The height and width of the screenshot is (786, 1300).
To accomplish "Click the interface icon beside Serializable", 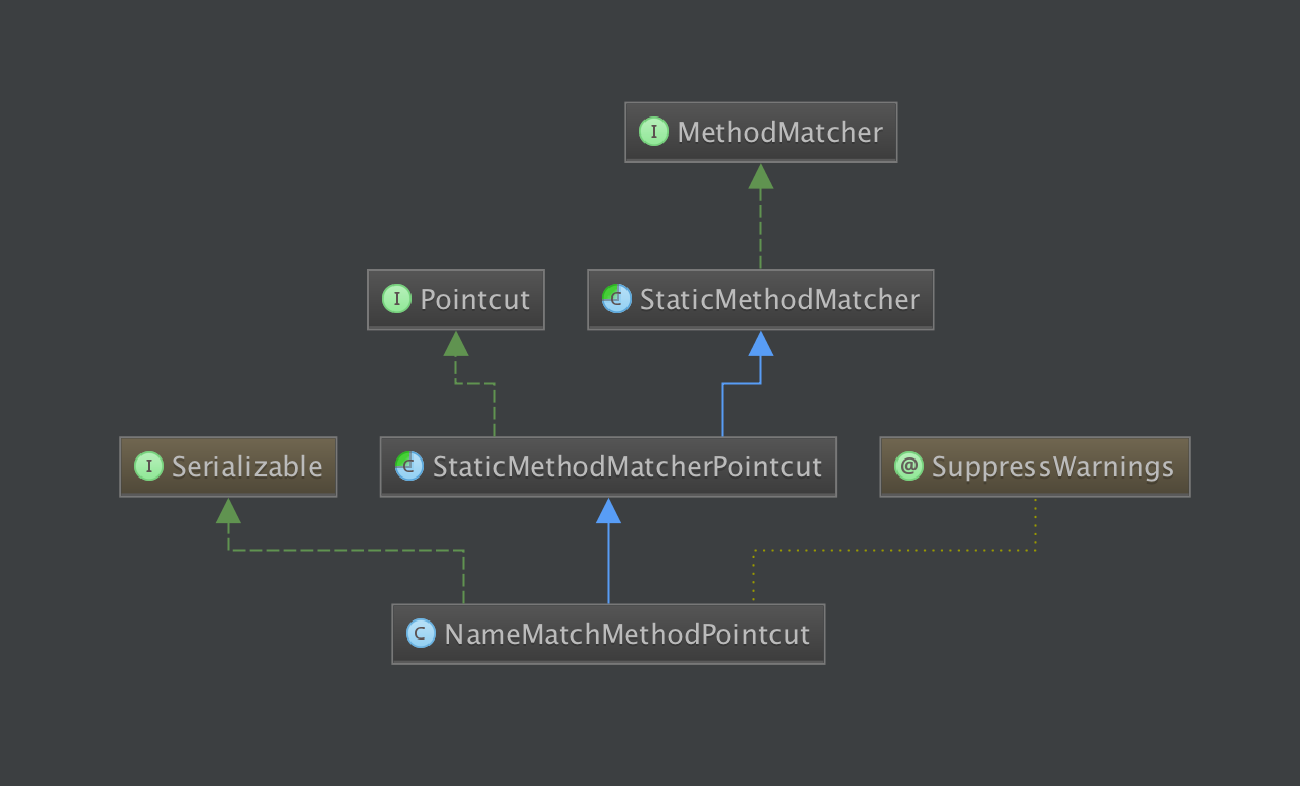I will 149,467.
